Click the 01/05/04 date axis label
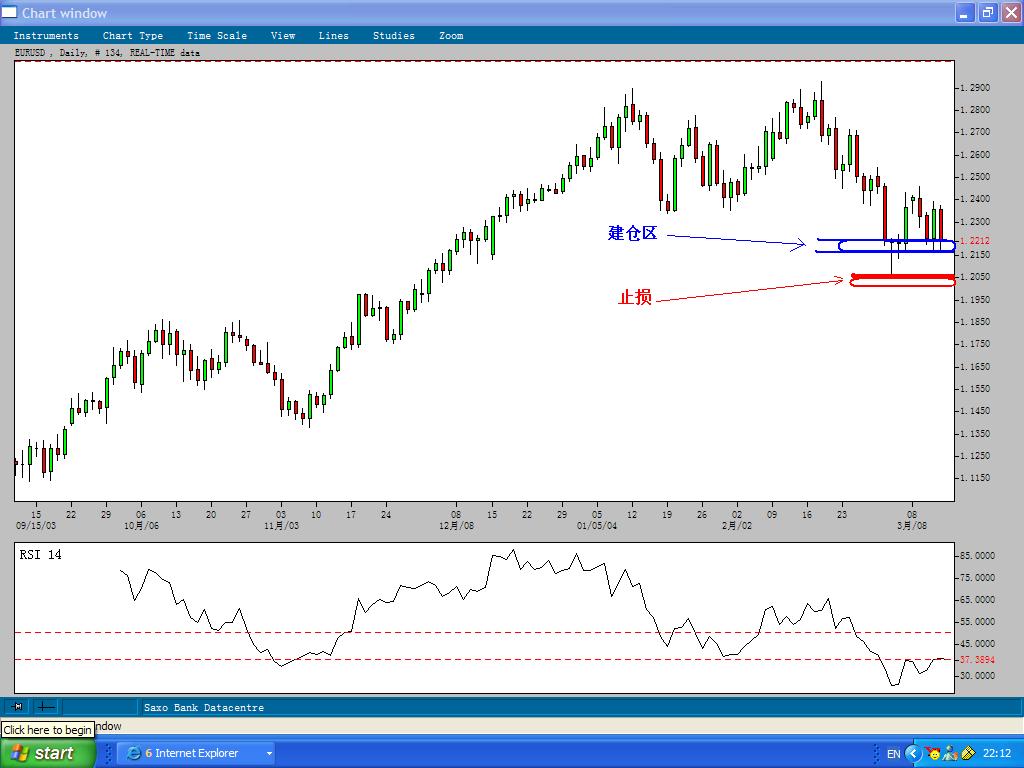 [x=597, y=526]
